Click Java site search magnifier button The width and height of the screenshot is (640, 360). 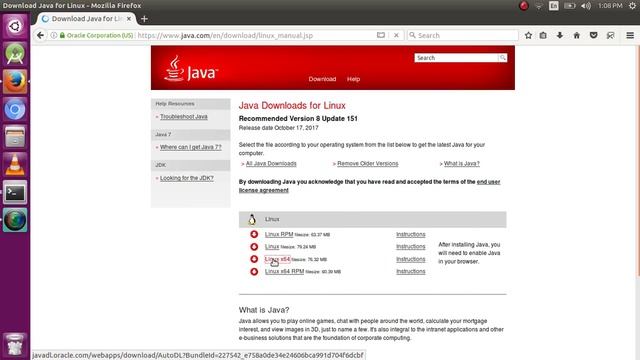[502, 58]
